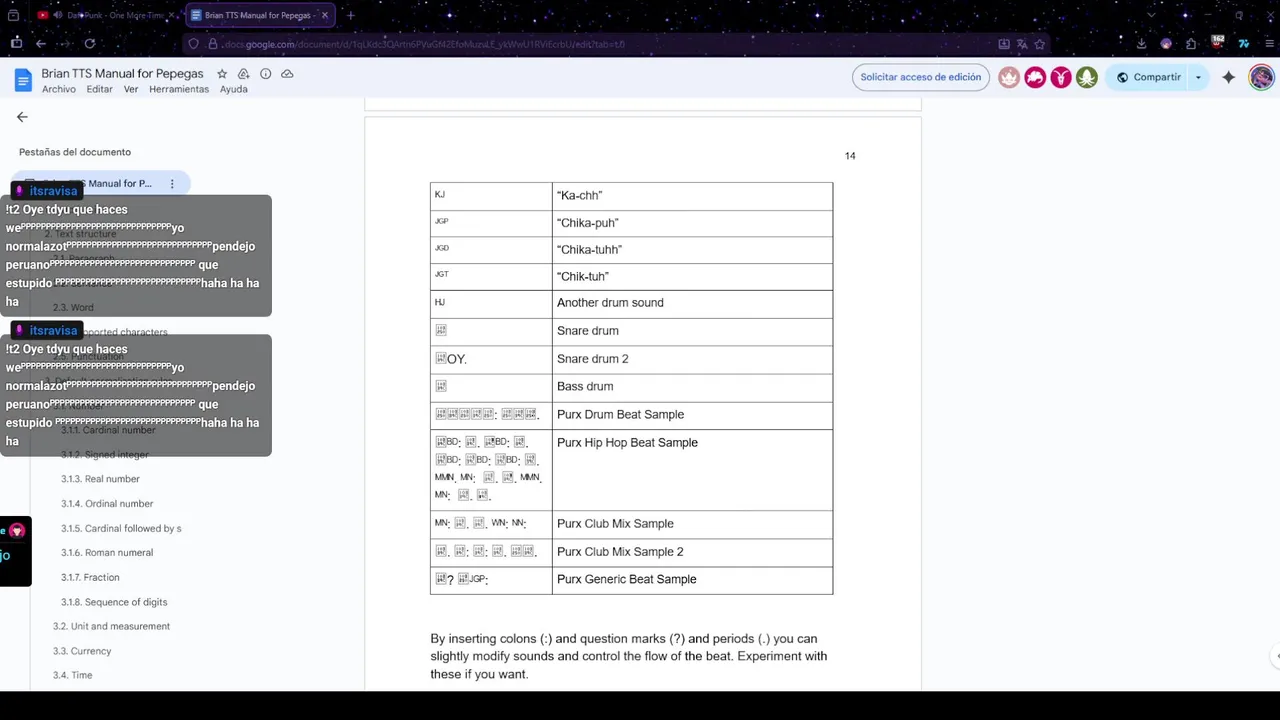Expand the Compartir dropdown arrow
The height and width of the screenshot is (720, 1280).
[x=1198, y=77]
